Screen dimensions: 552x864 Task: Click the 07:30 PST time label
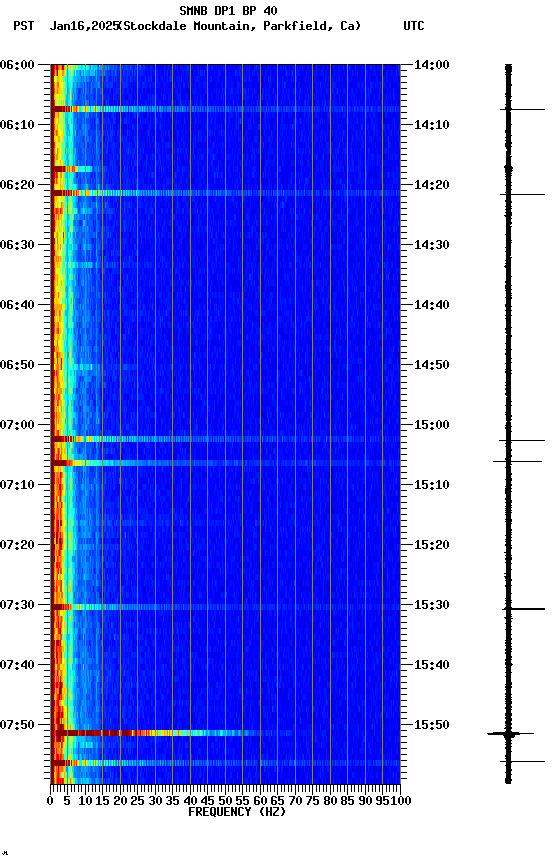pos(17,605)
